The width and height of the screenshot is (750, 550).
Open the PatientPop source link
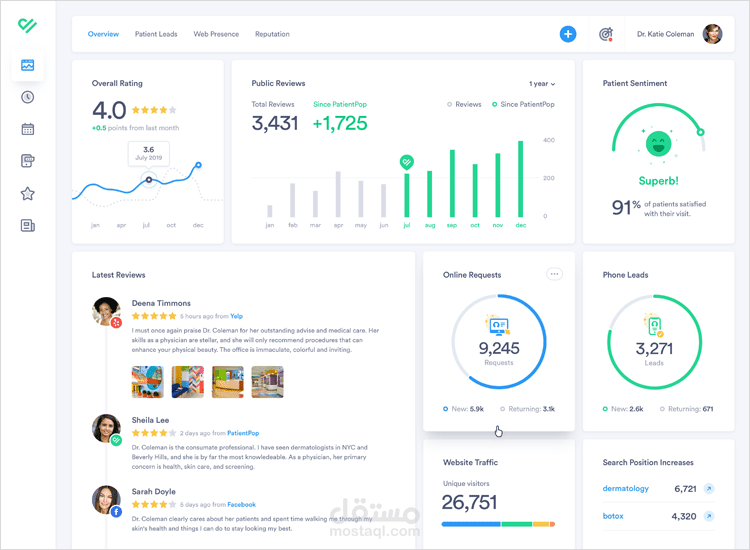click(x=243, y=433)
